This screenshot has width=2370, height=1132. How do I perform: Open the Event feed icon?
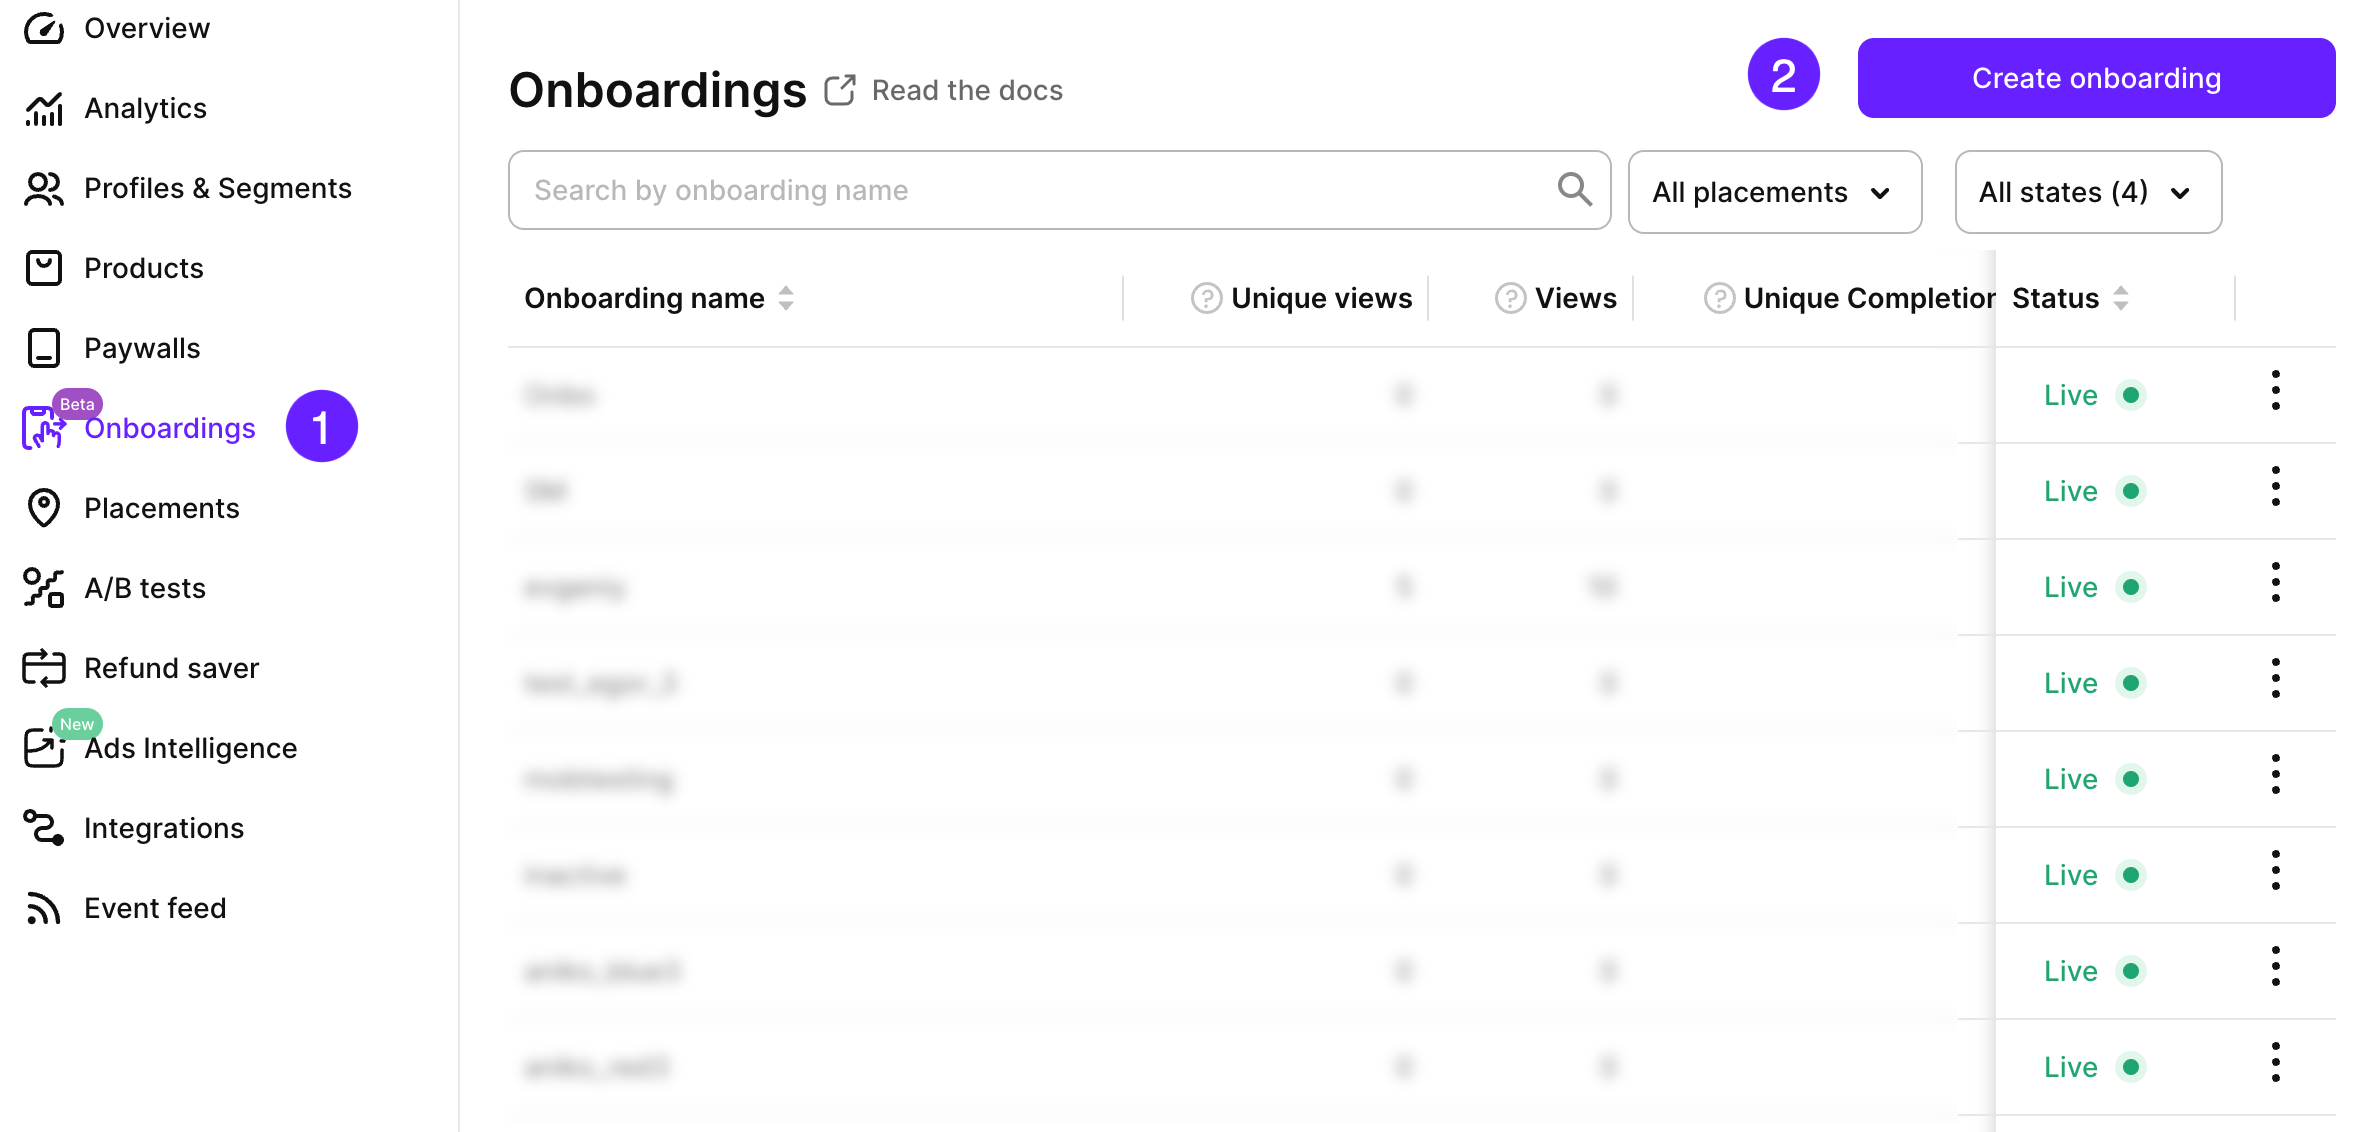(x=44, y=908)
